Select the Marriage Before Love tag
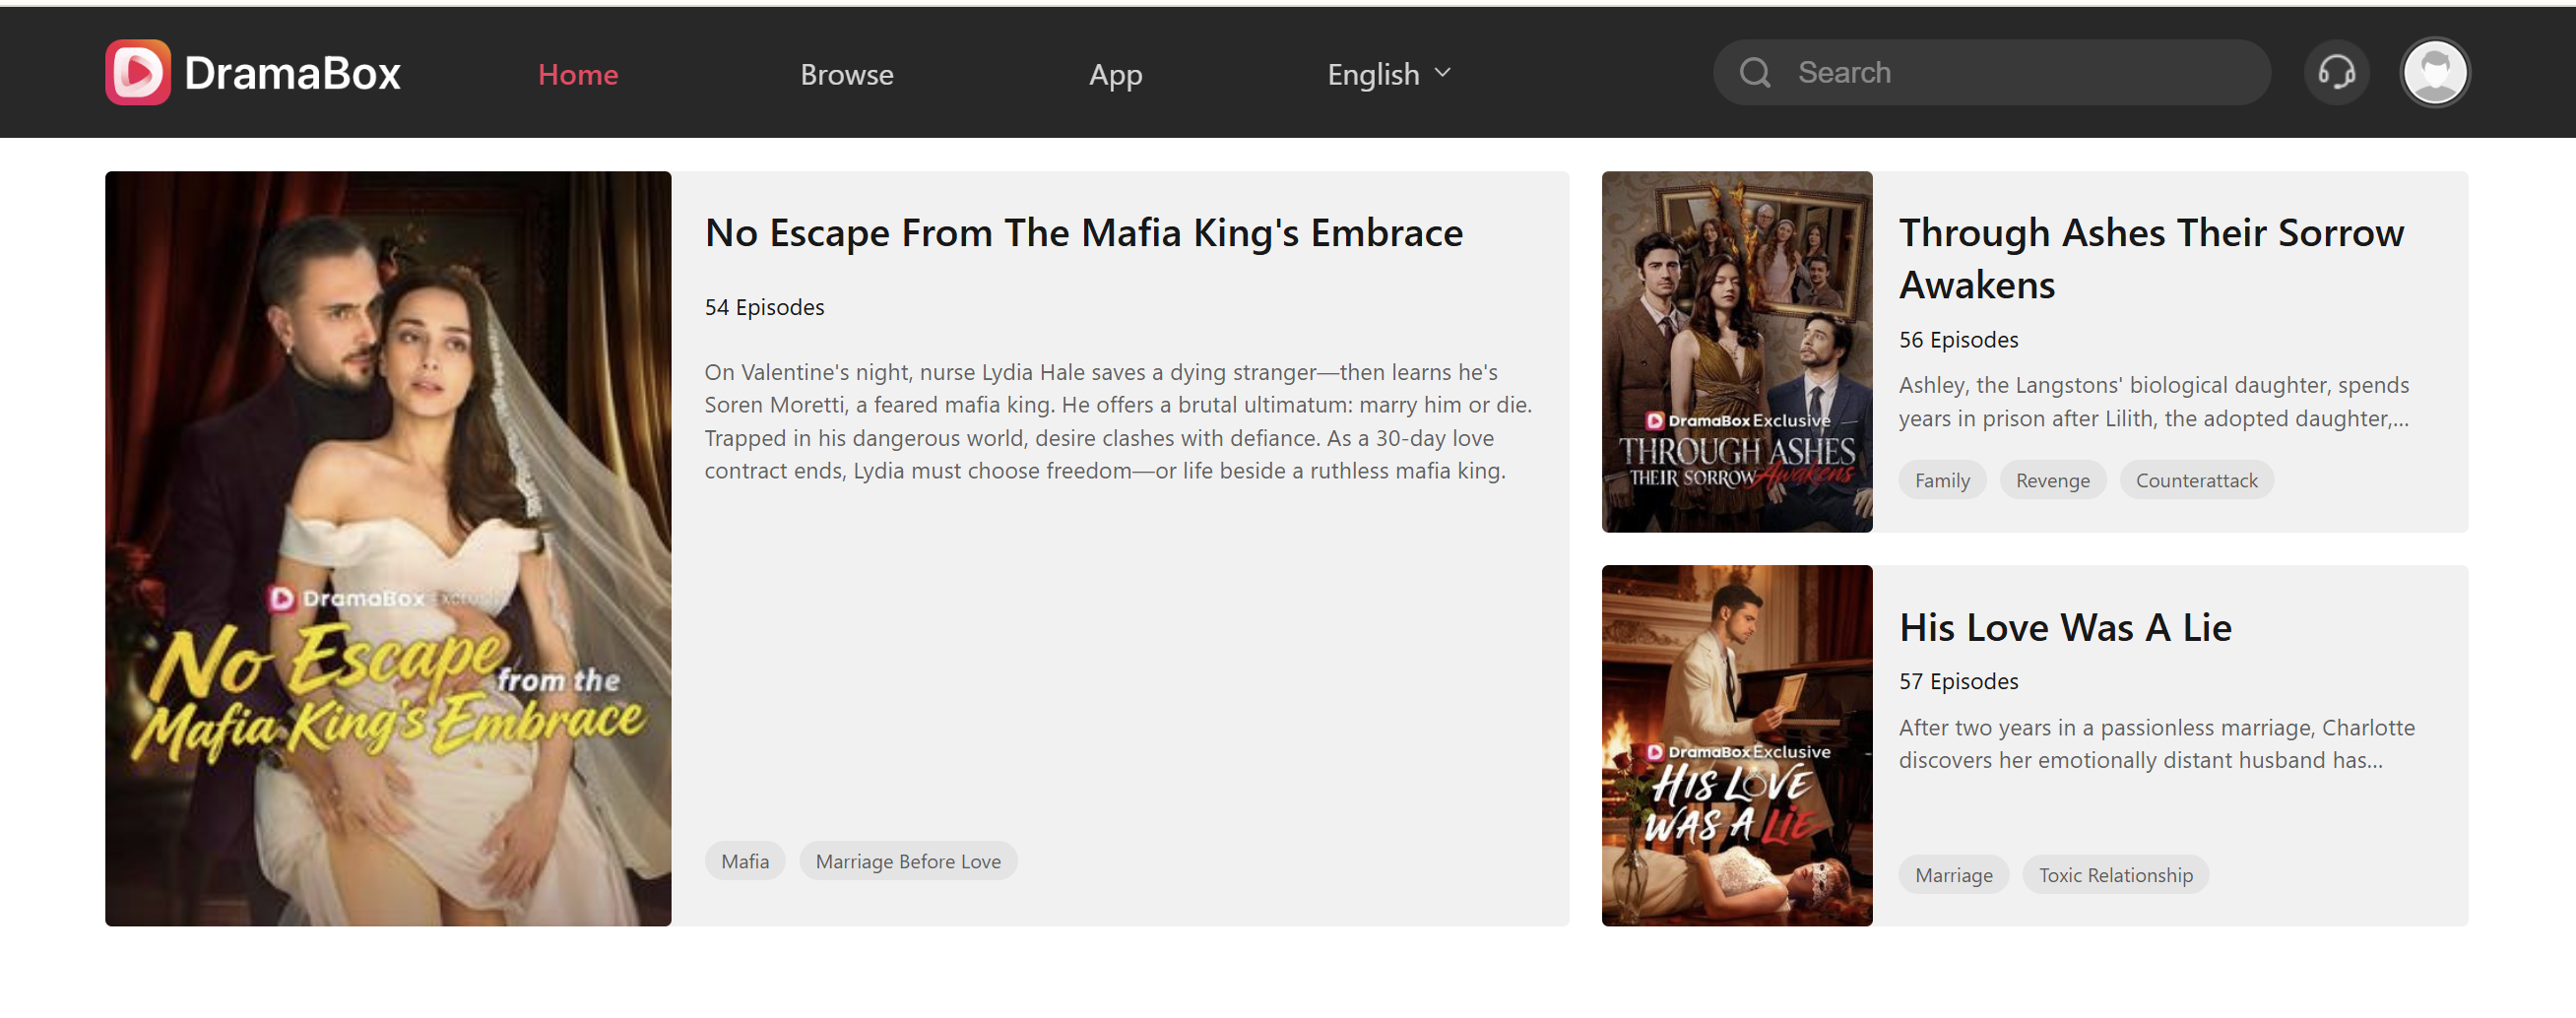The height and width of the screenshot is (1018, 2576). click(907, 861)
